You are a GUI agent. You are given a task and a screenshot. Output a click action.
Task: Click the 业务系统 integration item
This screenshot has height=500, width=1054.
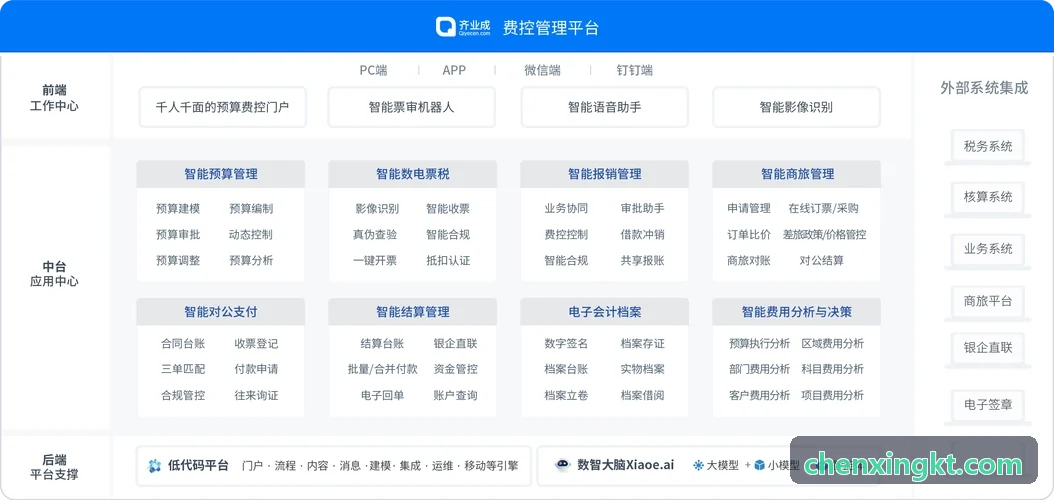point(987,249)
